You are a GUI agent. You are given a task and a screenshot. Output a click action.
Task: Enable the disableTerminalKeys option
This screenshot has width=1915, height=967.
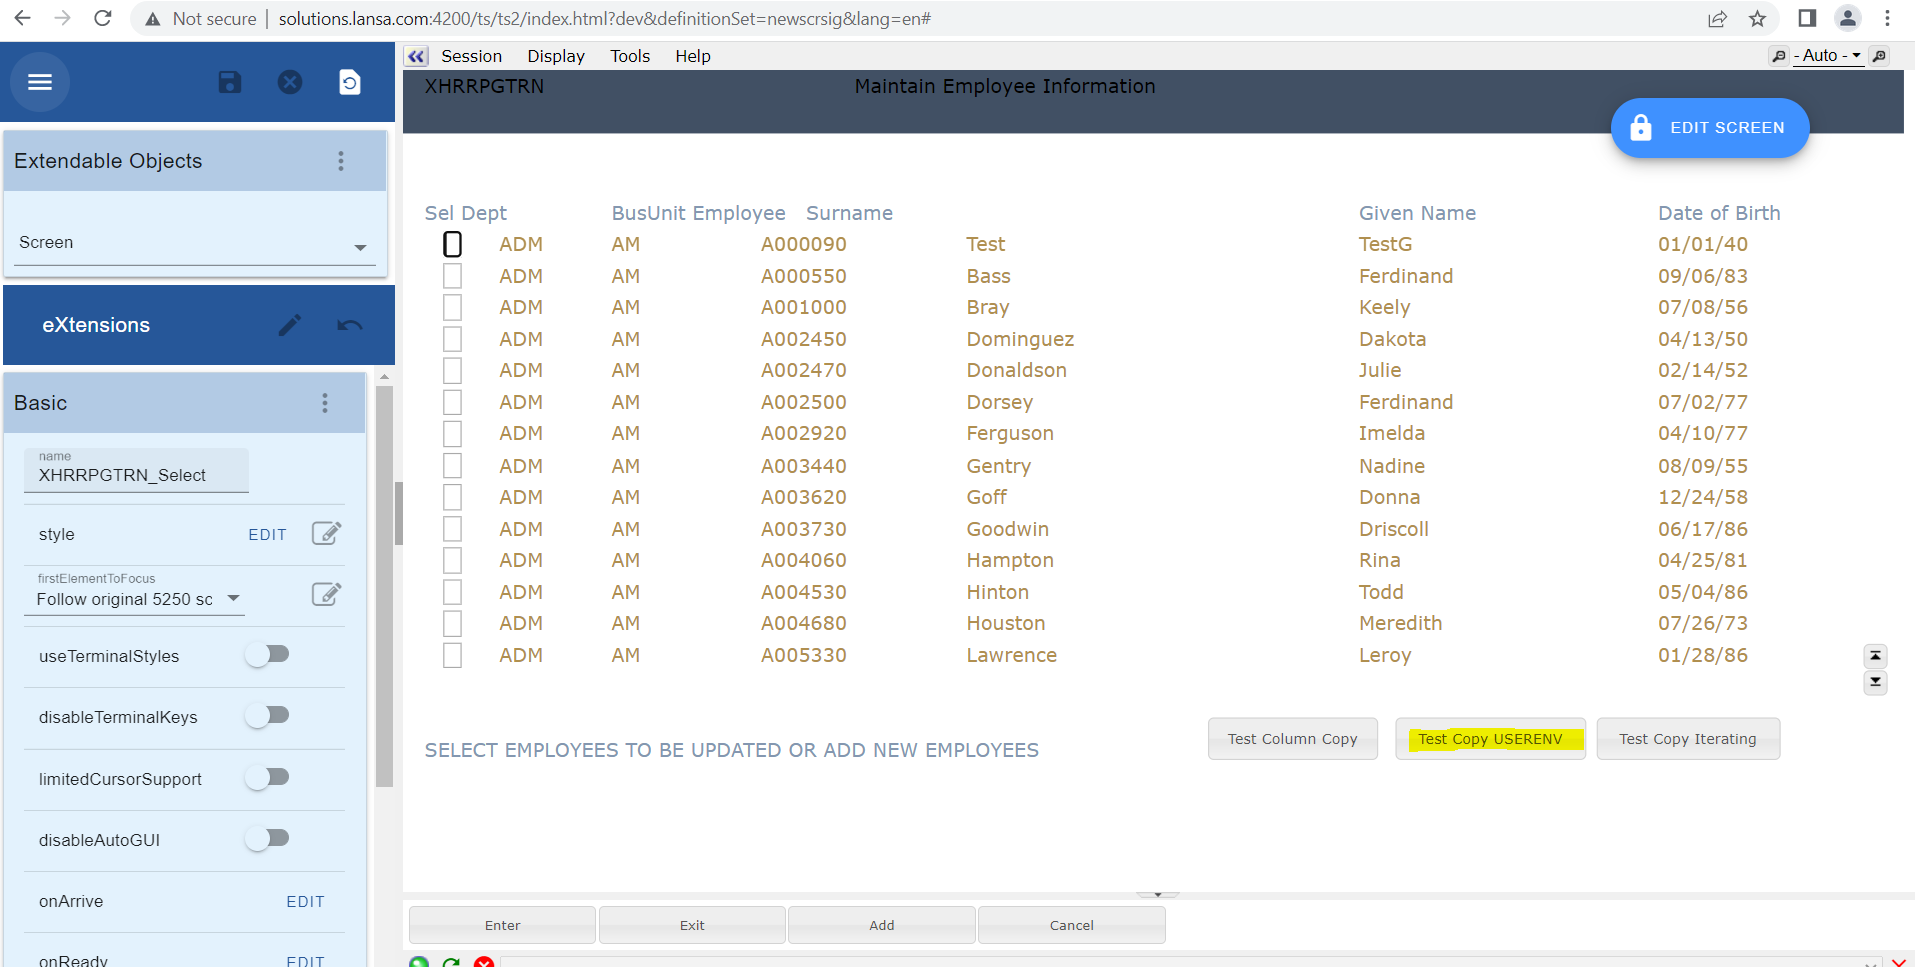tap(267, 715)
